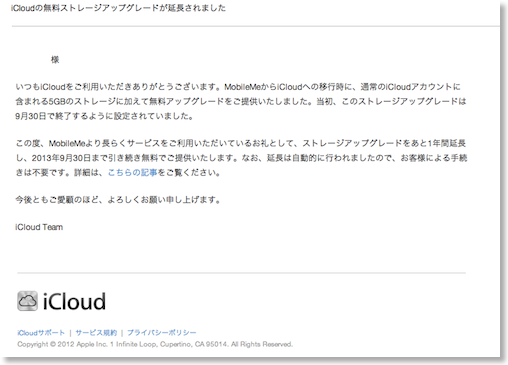The height and width of the screenshot is (365, 508).
Task: Open the プライバシーポリシー footer link
Action: (162, 333)
